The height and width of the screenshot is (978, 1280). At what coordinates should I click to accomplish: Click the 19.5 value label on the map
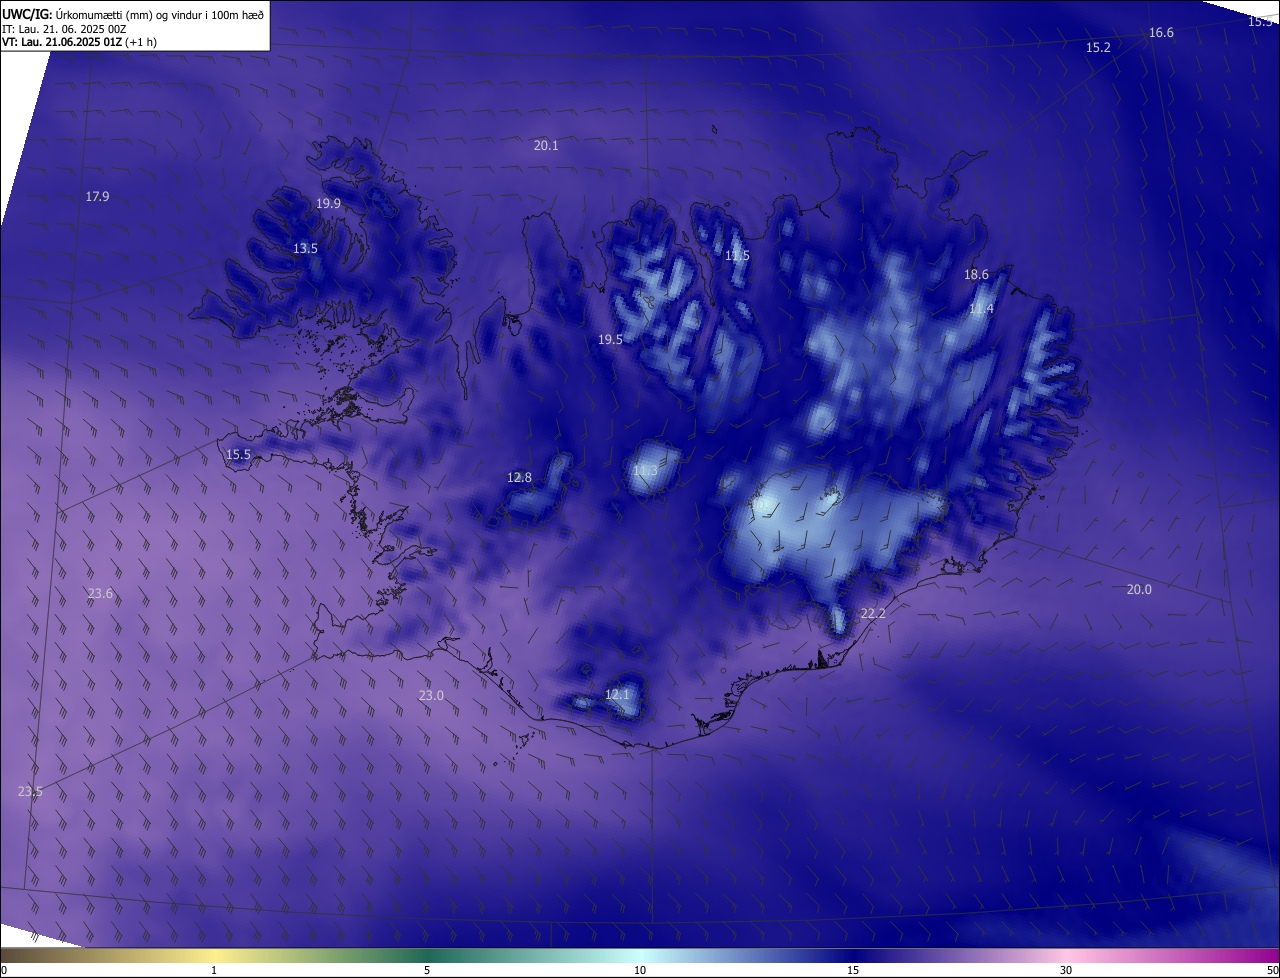tap(610, 340)
